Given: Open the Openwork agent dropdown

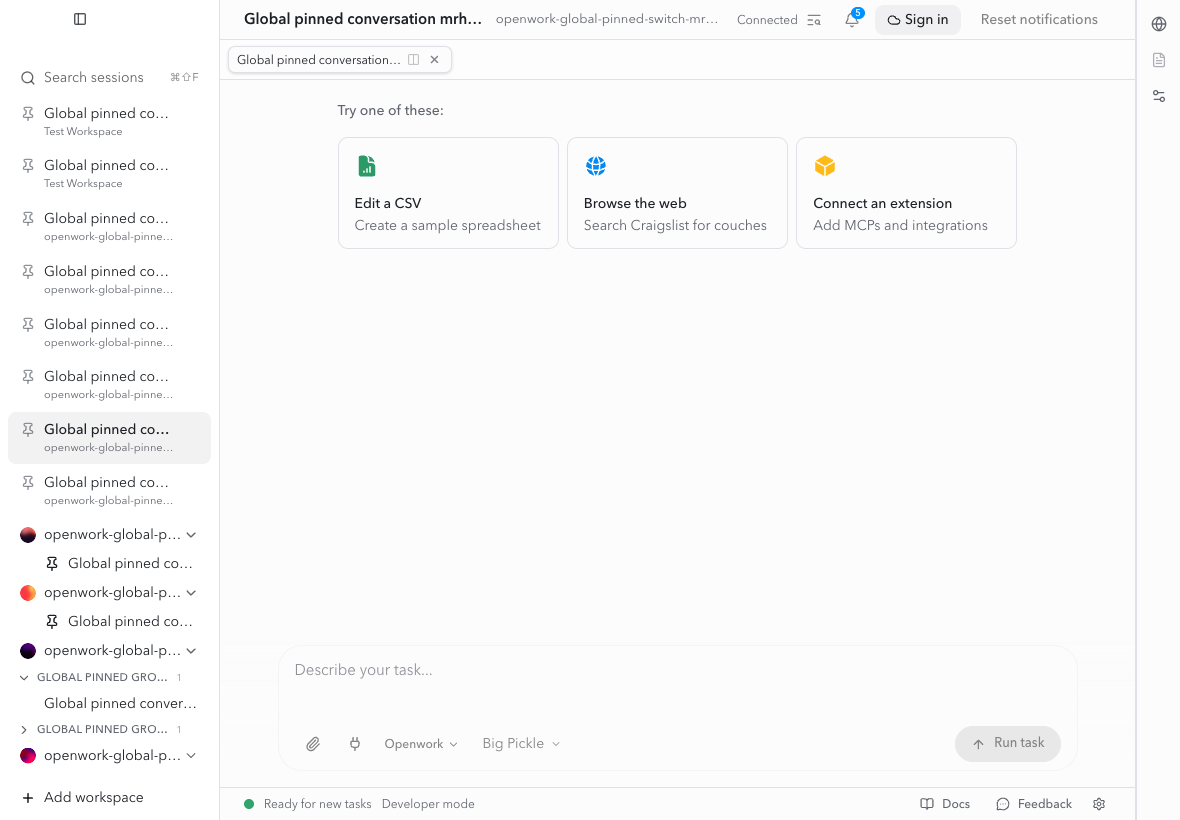Looking at the screenshot, I should [x=421, y=744].
